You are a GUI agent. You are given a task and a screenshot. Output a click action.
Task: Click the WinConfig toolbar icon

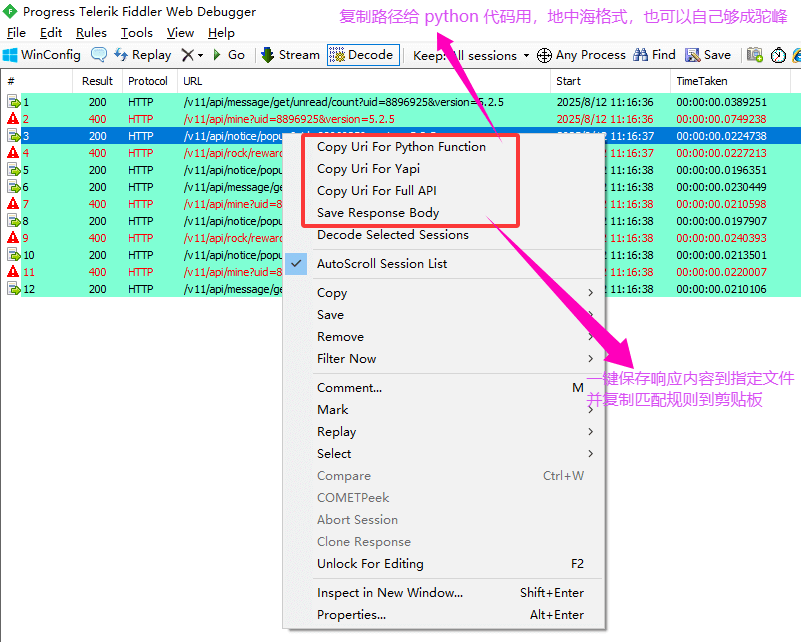[10, 55]
